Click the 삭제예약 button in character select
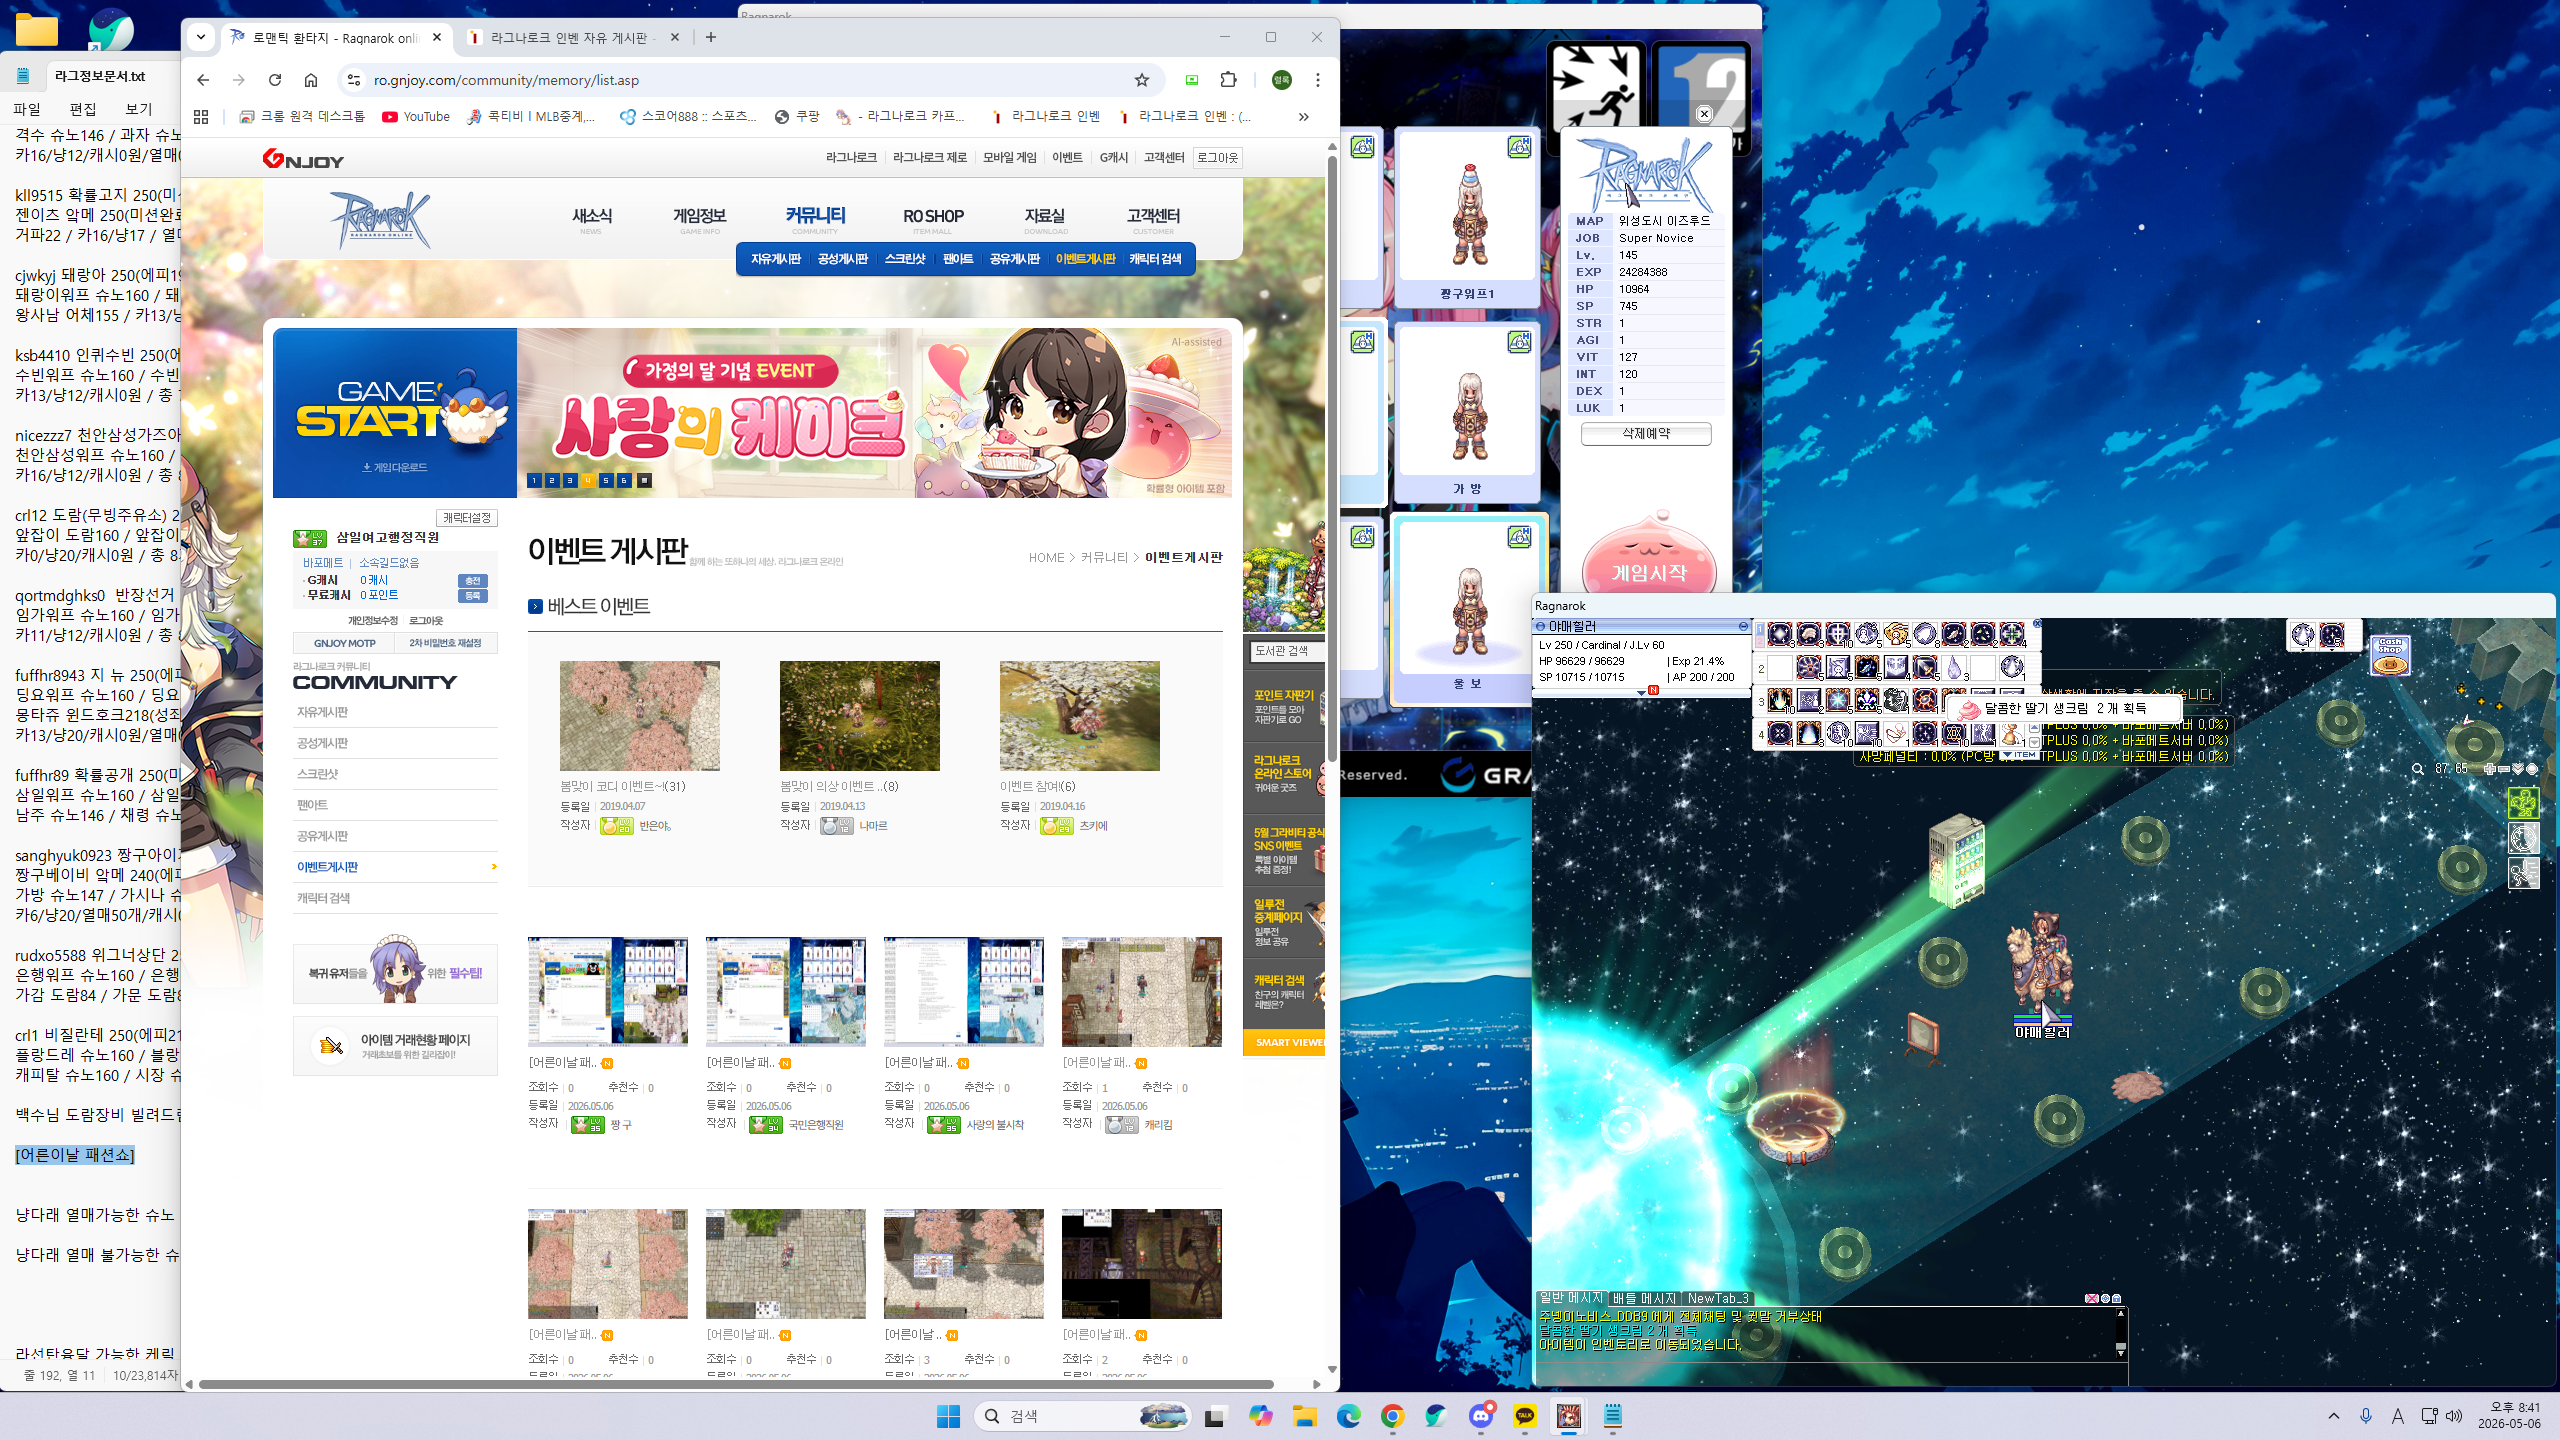 click(1646, 434)
